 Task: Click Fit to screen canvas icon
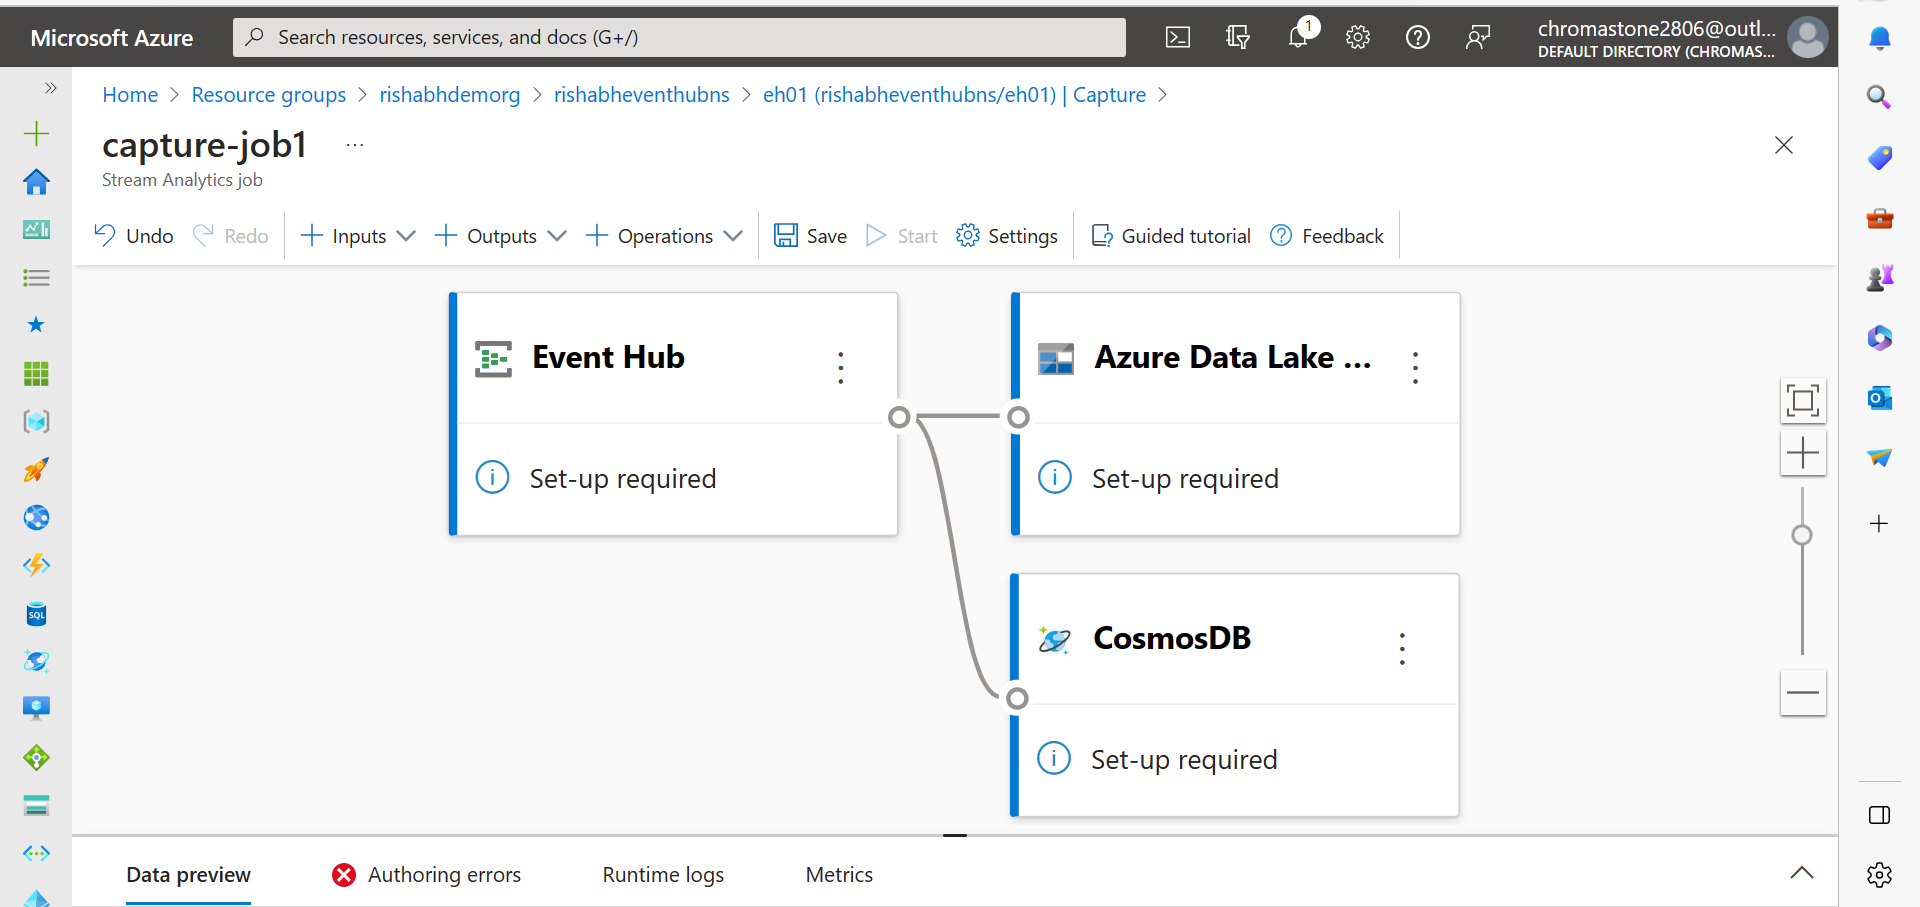coord(1803,401)
